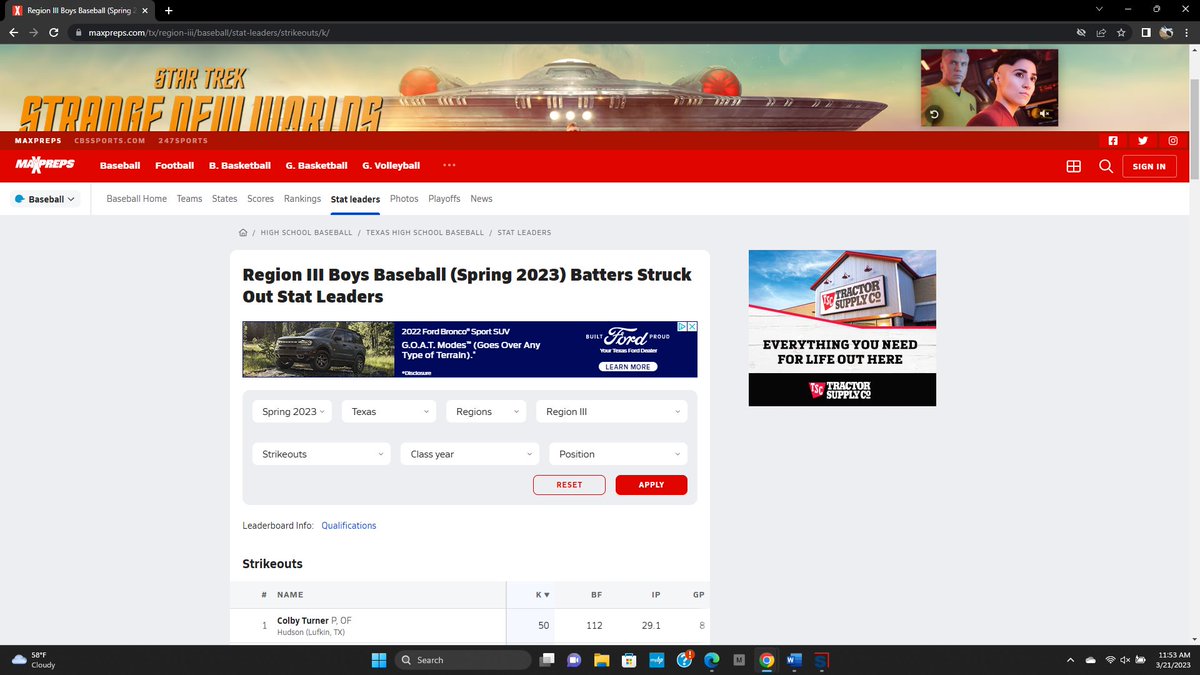Open the Regions dropdown
Image resolution: width=1200 pixels, height=675 pixels.
486,411
